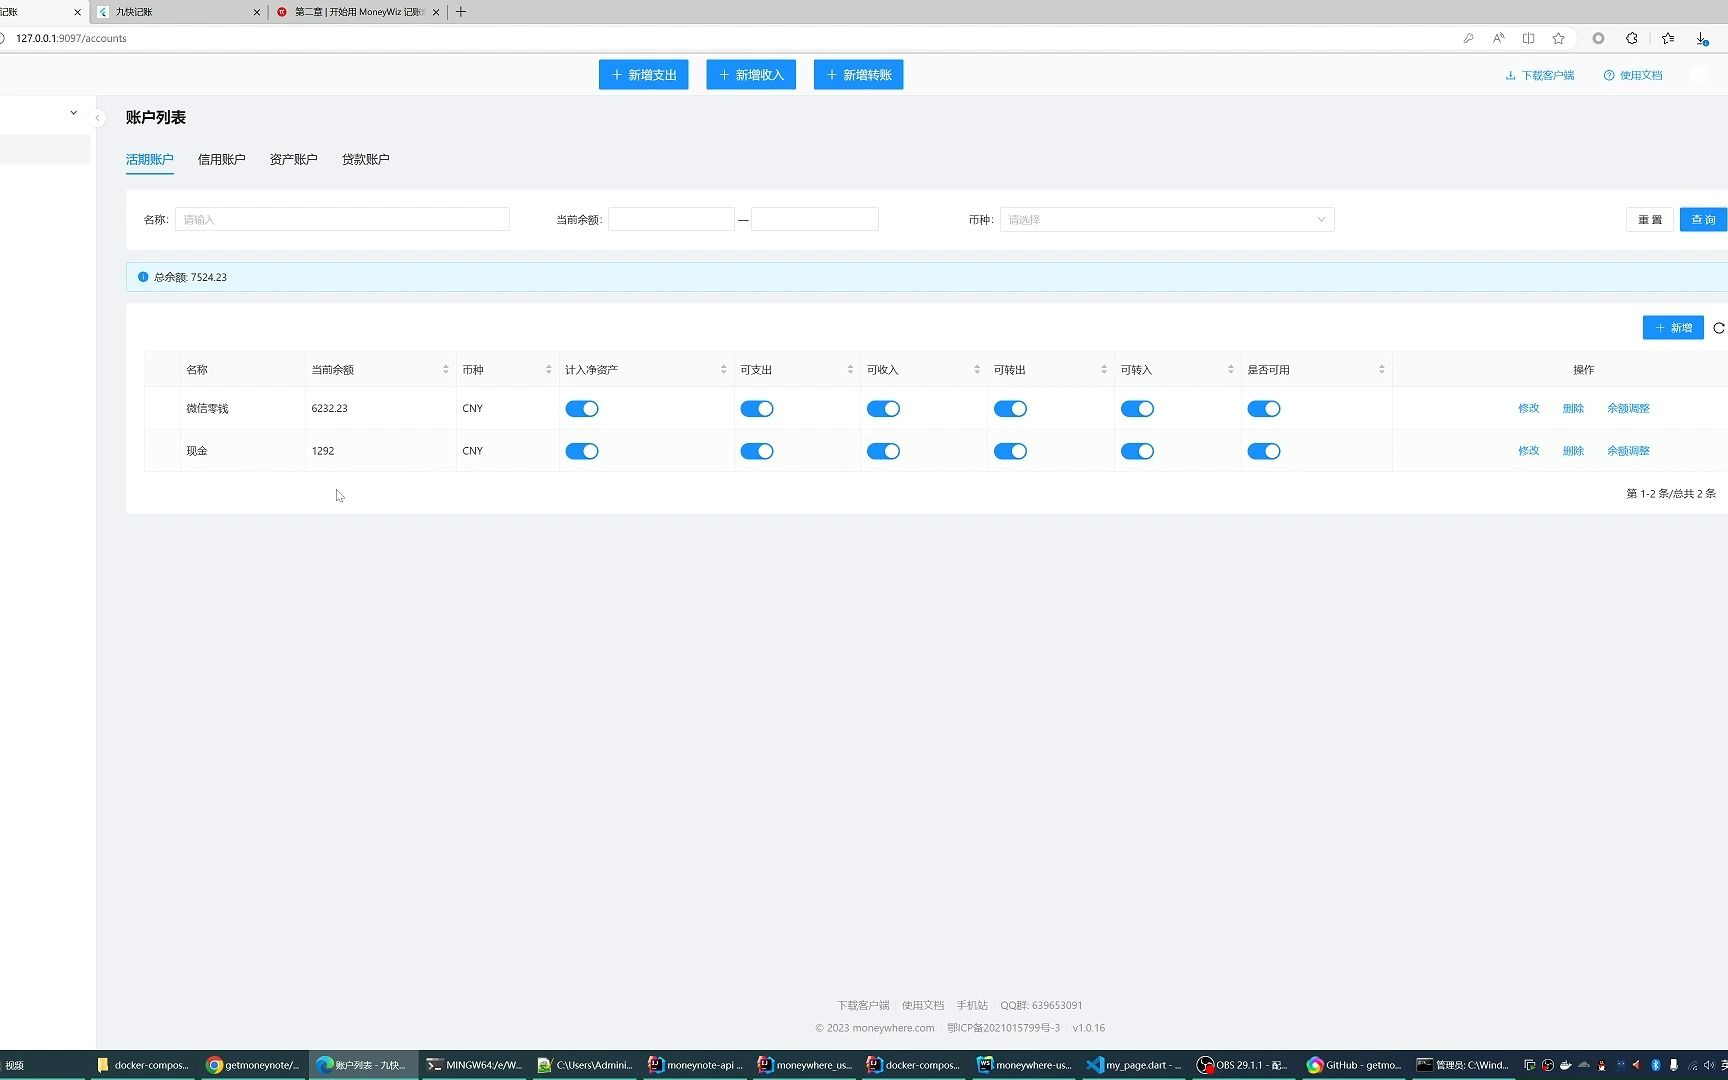1728x1080 pixels.
Task: Open the favorites list icon in browser toolbar
Action: pos(1668,38)
